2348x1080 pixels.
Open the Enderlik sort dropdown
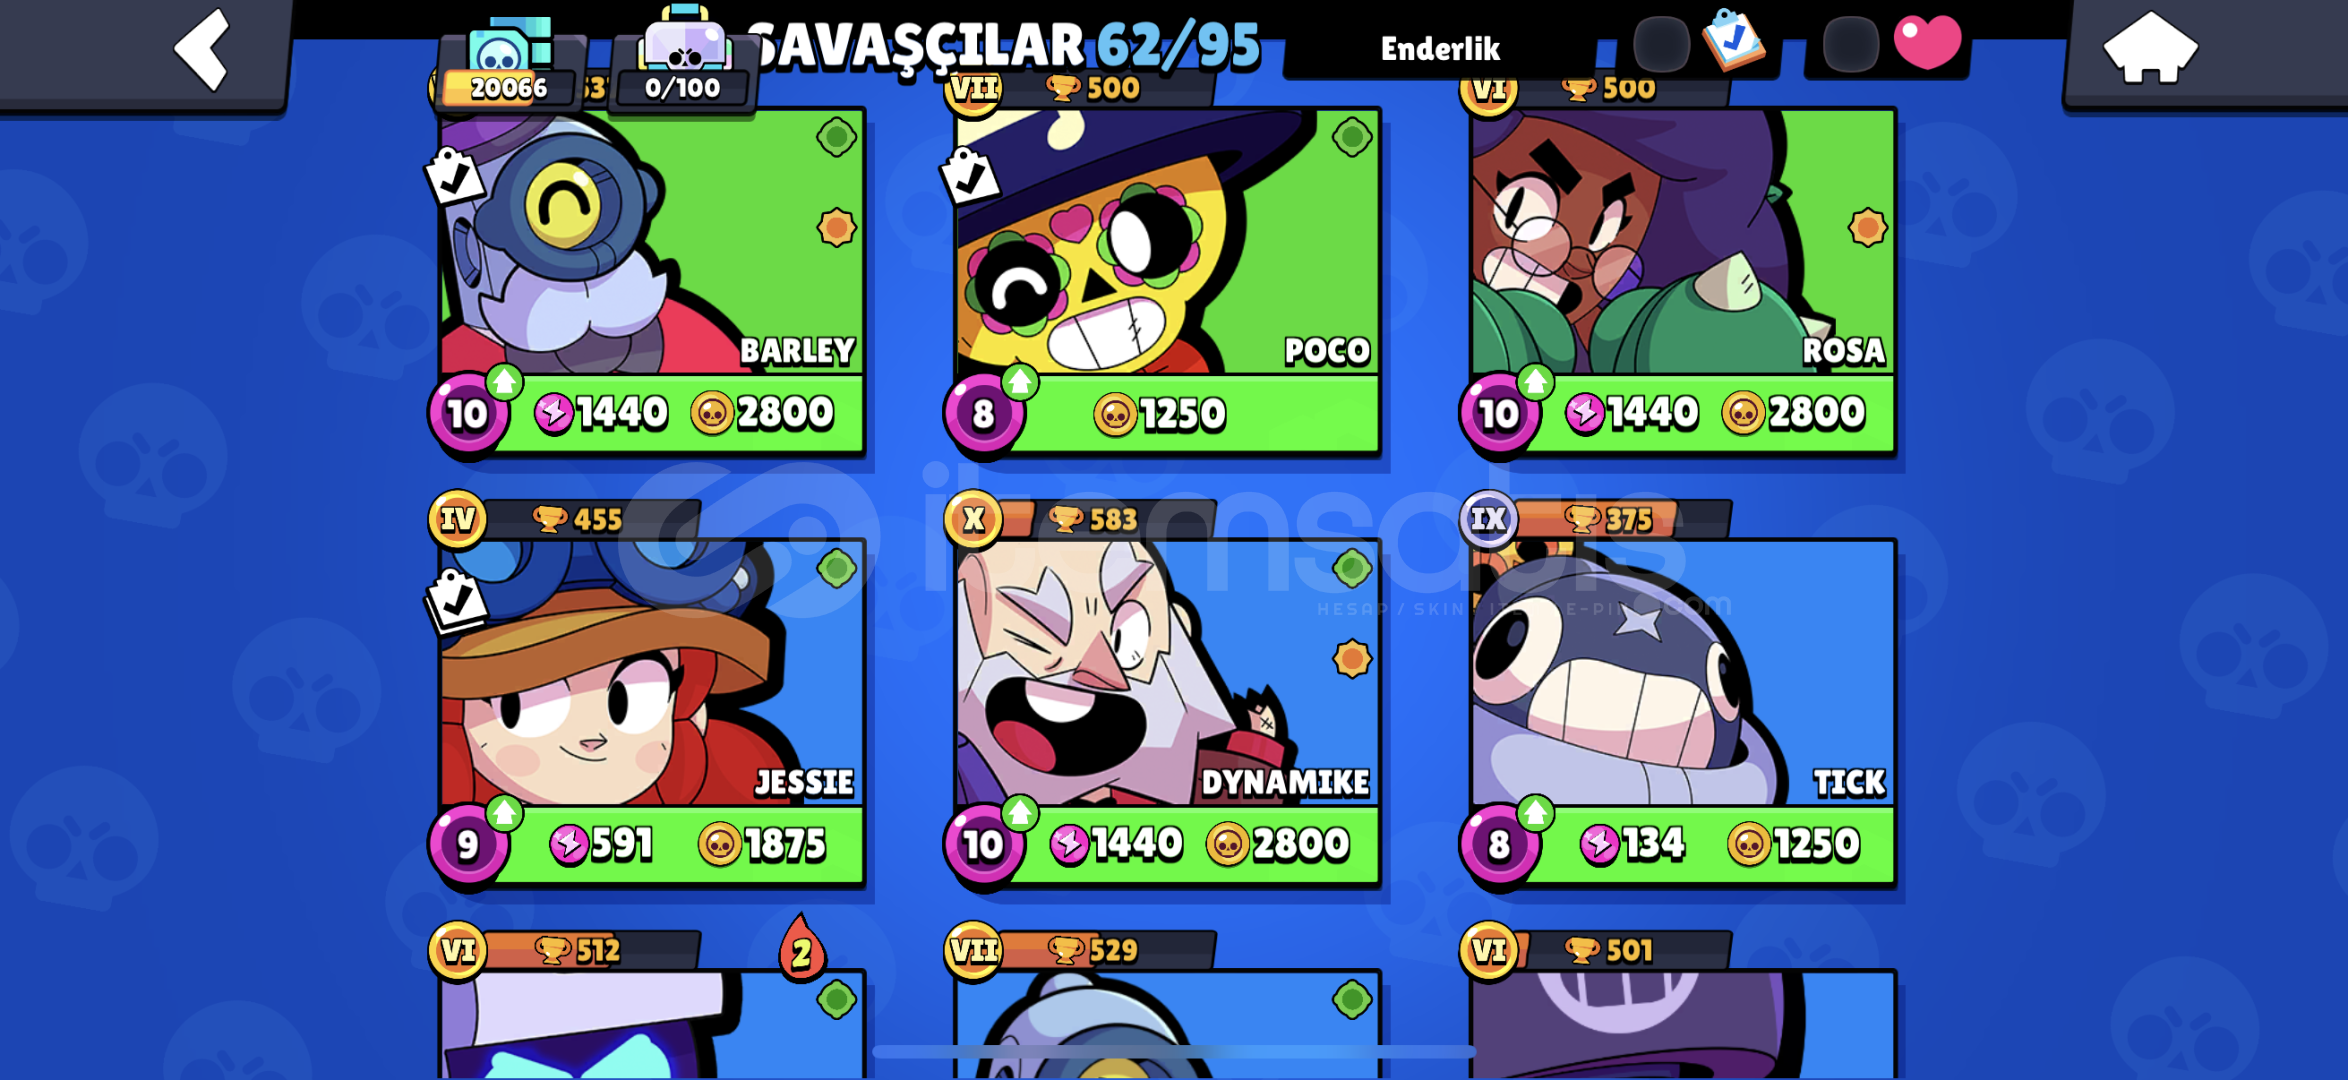click(x=1440, y=48)
